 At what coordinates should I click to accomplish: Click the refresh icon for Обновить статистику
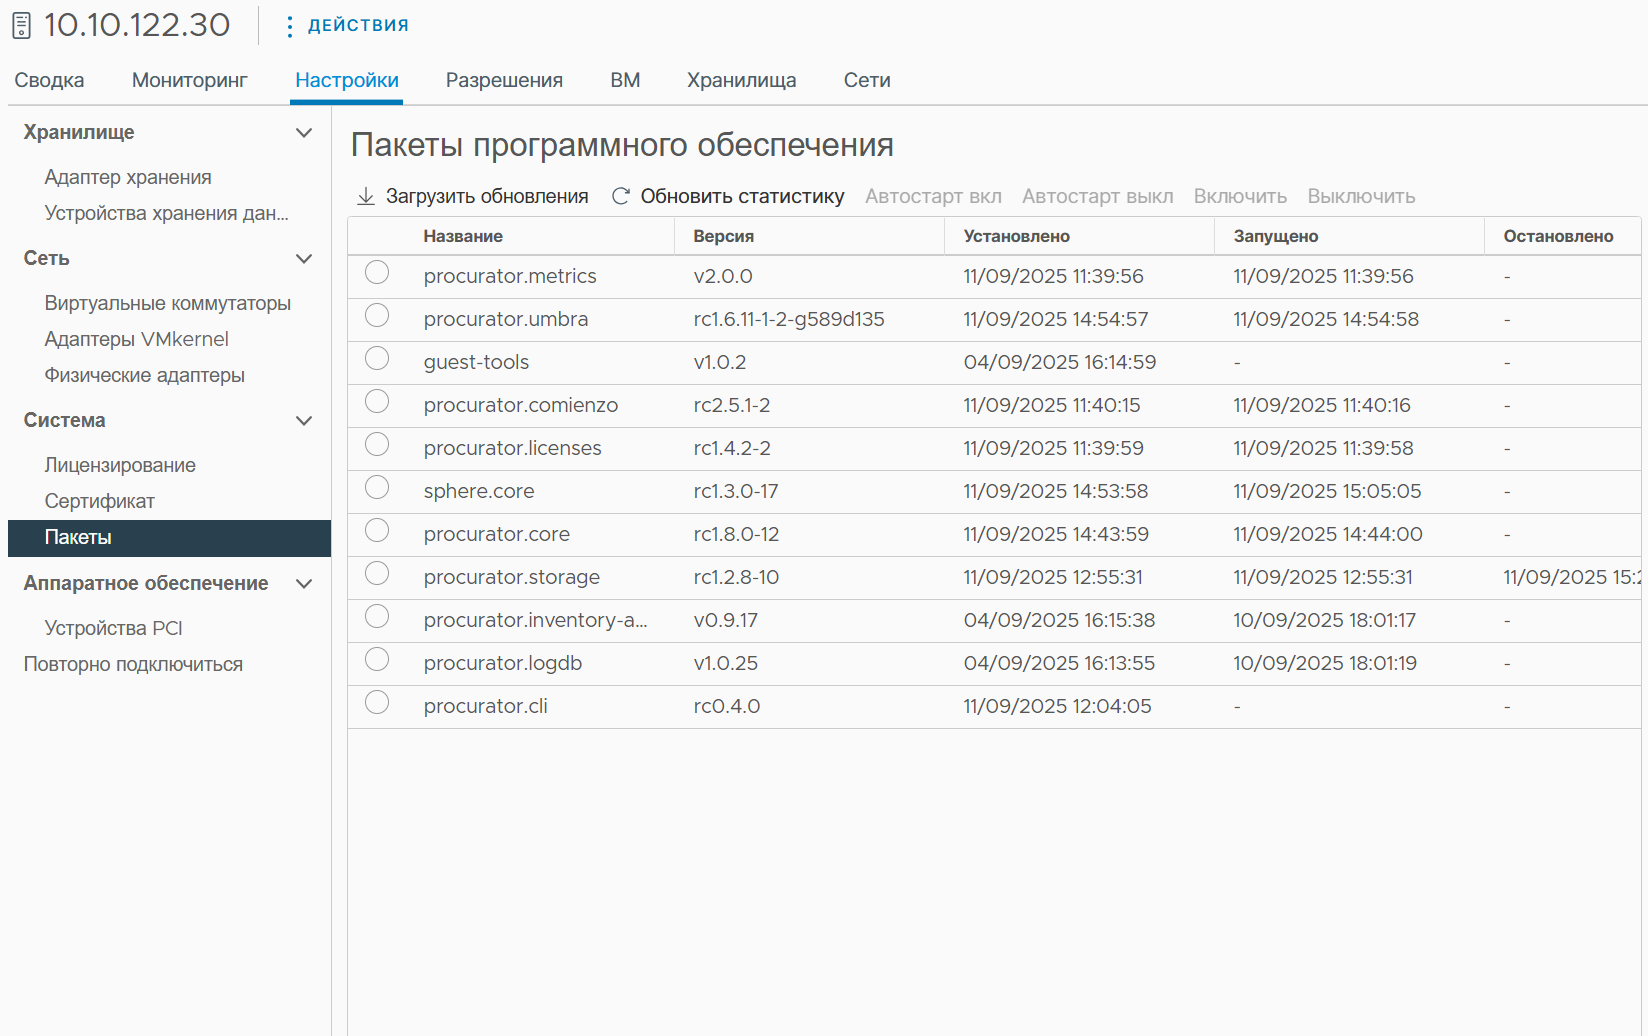(x=620, y=196)
